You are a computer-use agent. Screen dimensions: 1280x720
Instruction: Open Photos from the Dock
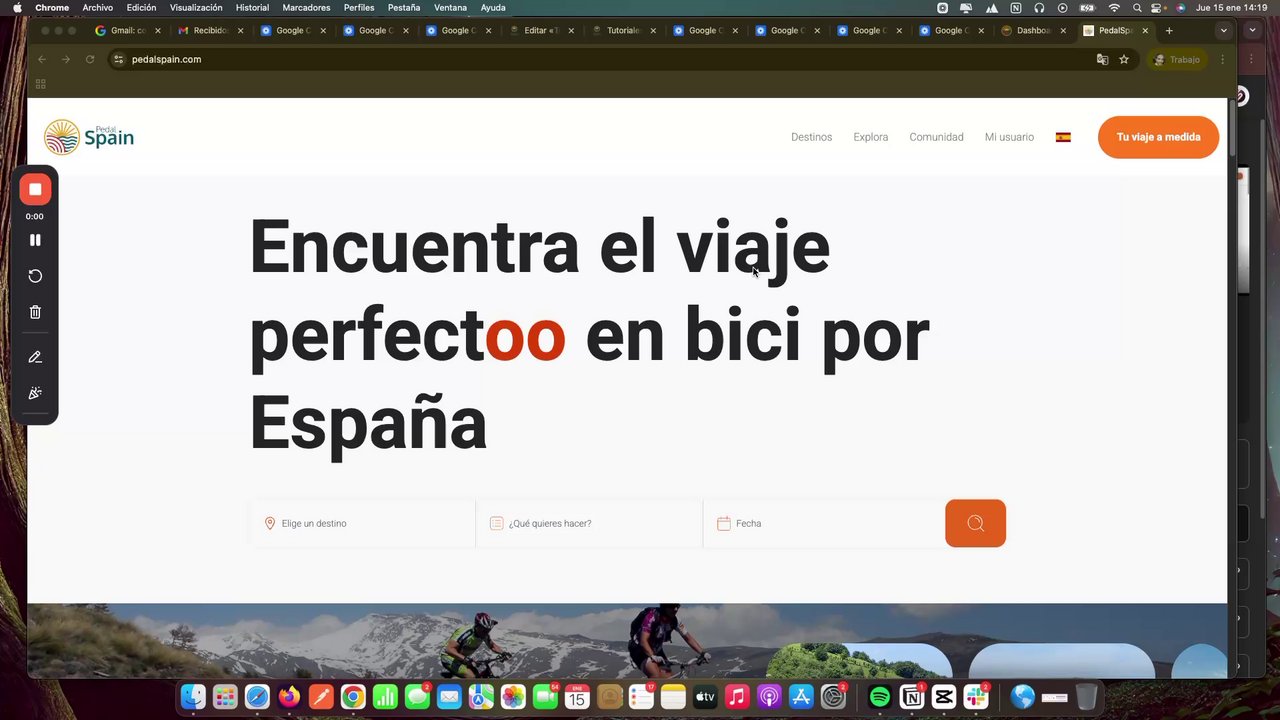[x=513, y=696]
